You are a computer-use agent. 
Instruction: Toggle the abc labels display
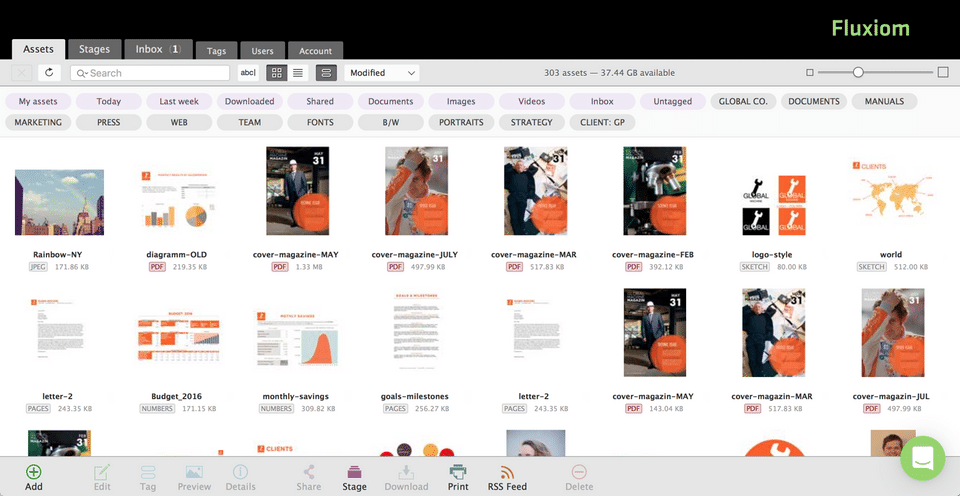coord(248,73)
